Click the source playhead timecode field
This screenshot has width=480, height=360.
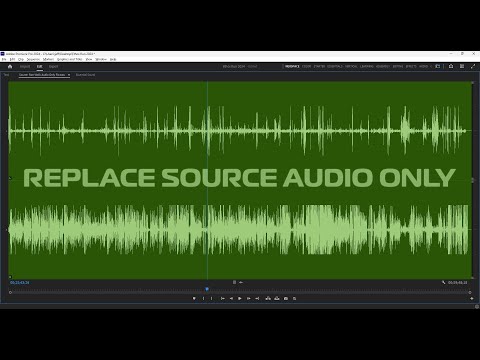point(20,283)
